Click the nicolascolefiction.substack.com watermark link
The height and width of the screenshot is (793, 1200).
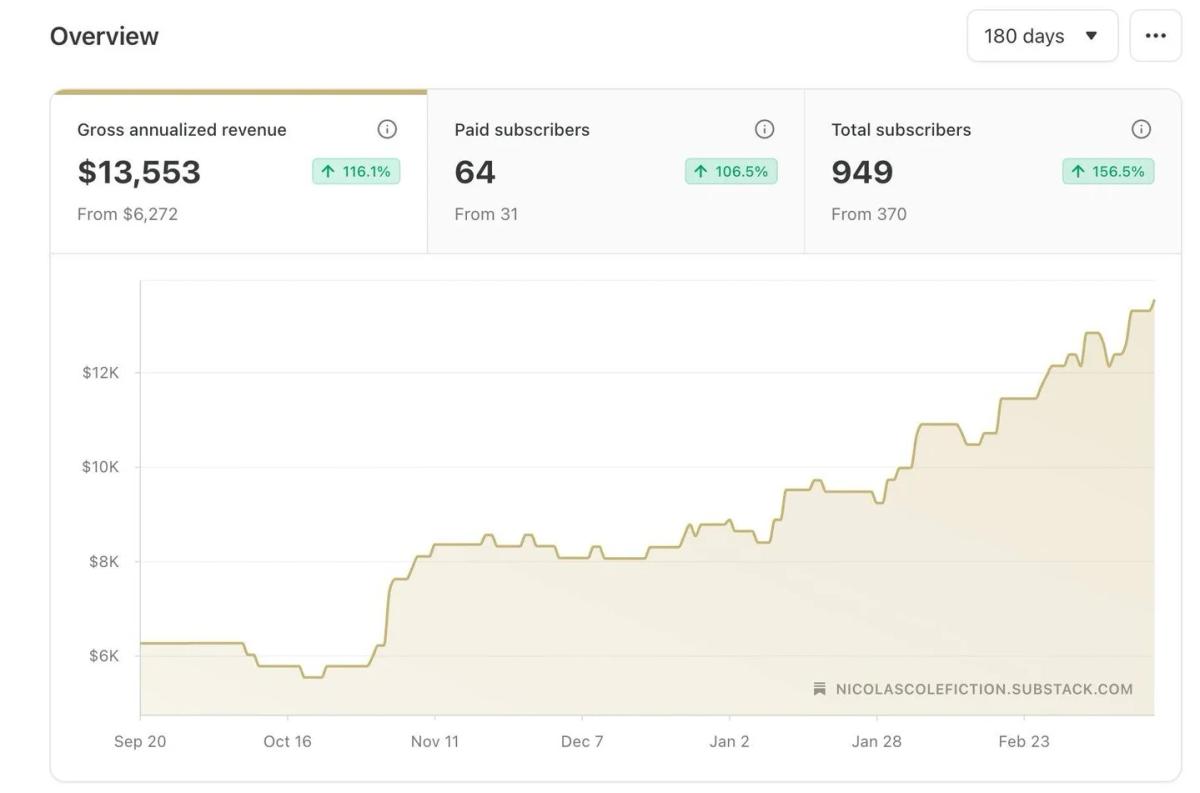click(x=983, y=688)
